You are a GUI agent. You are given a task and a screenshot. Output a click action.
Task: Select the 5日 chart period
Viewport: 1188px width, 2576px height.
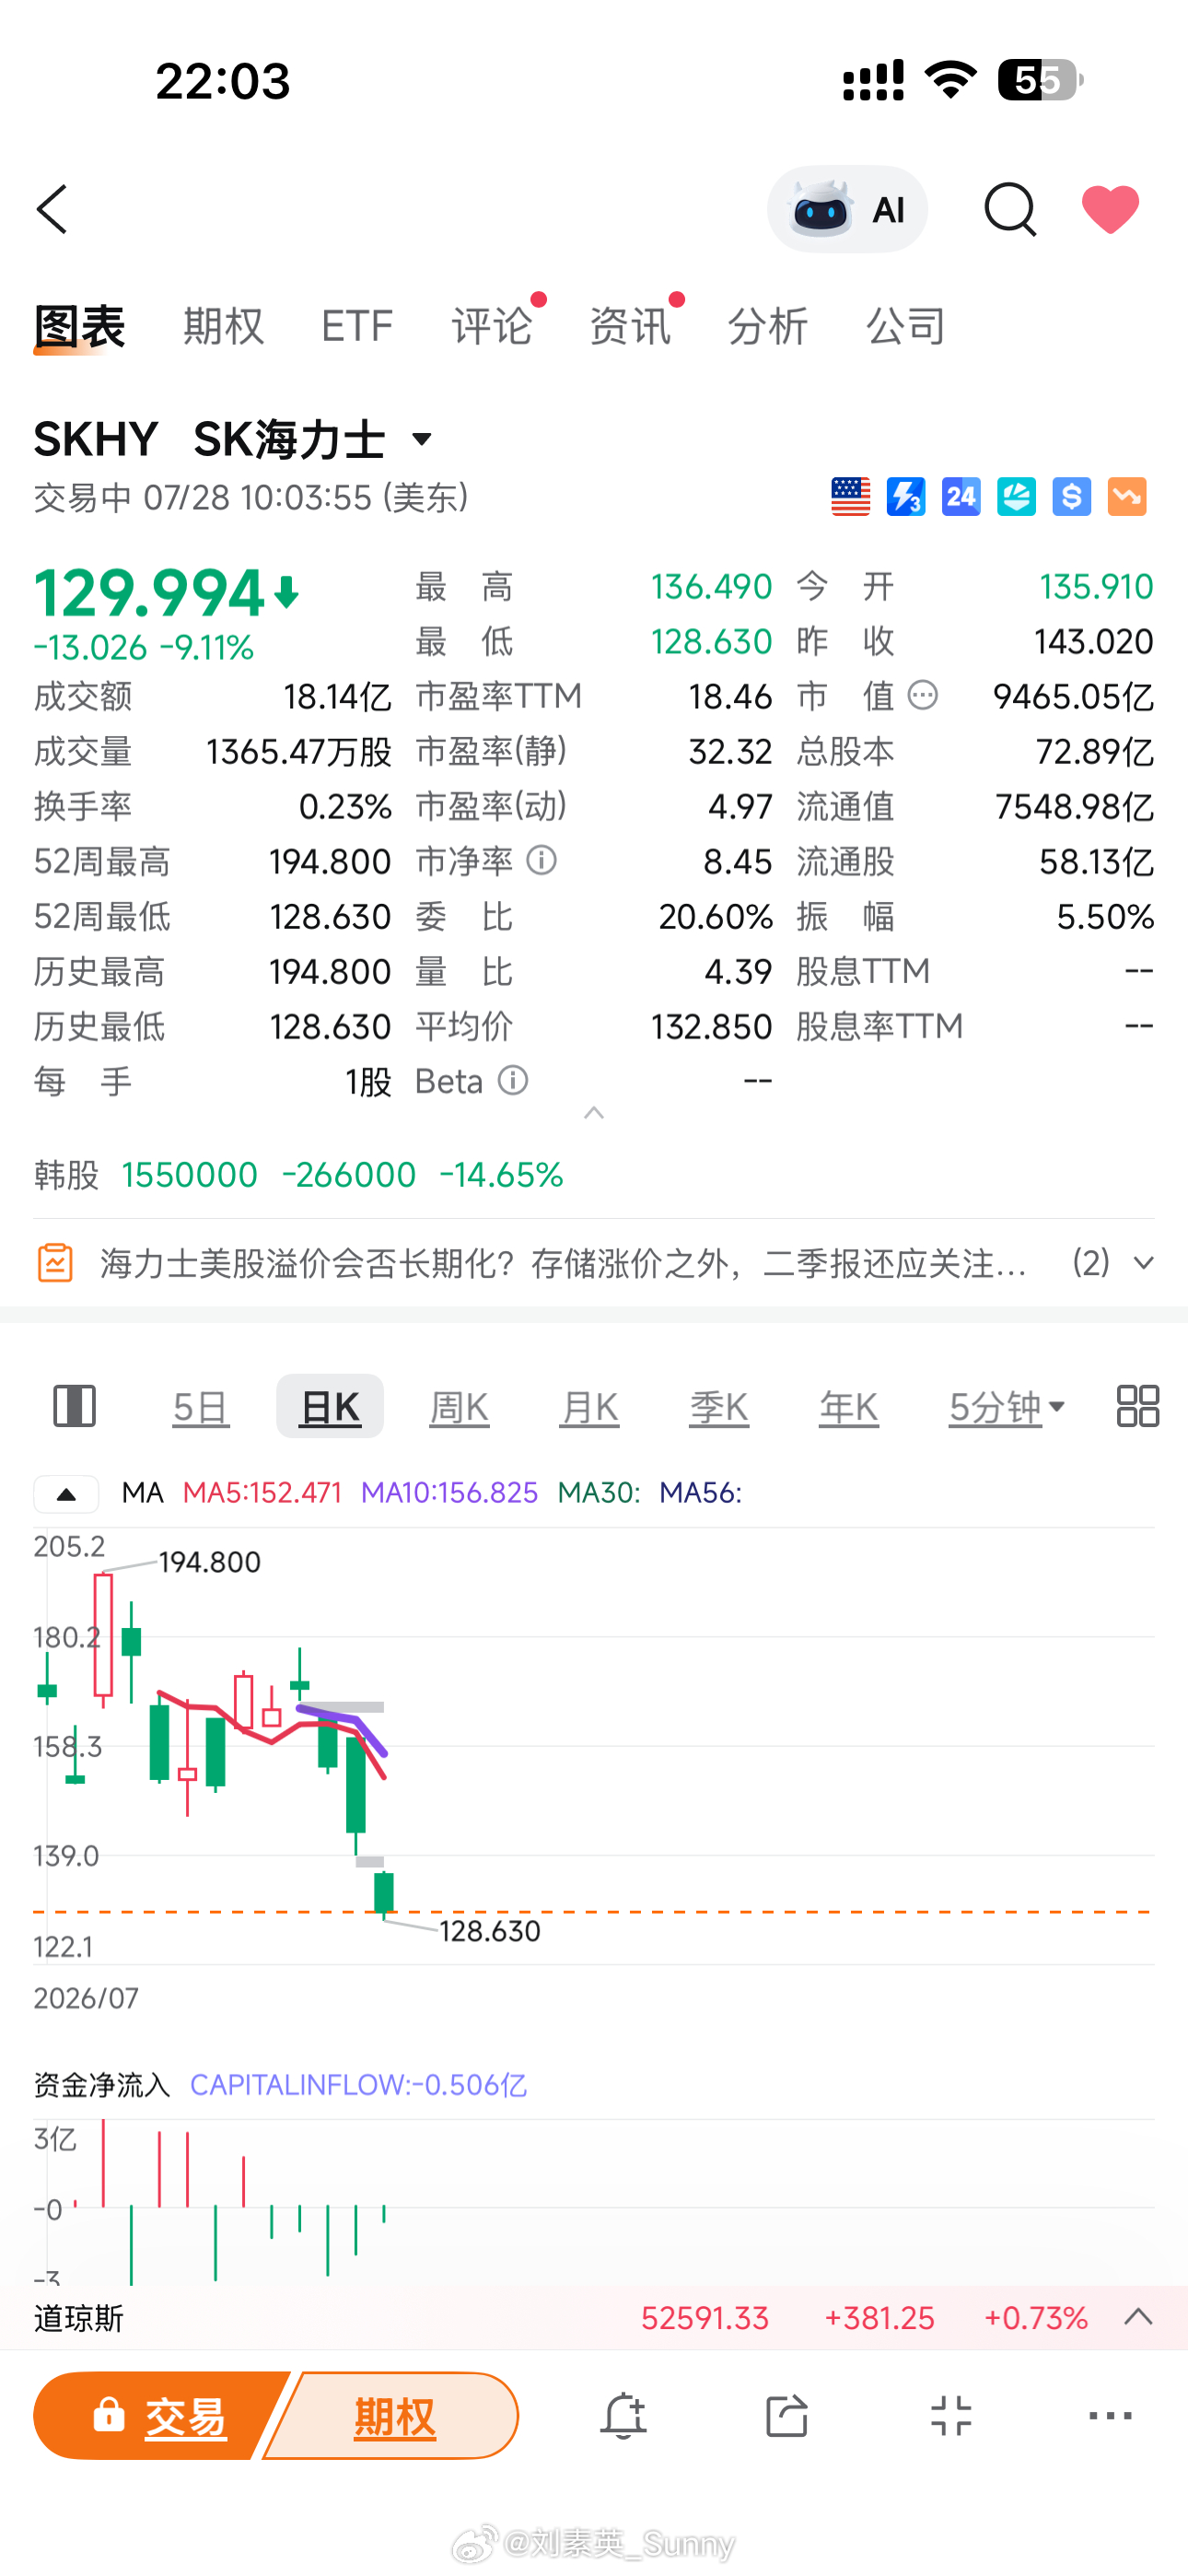pos(200,1407)
